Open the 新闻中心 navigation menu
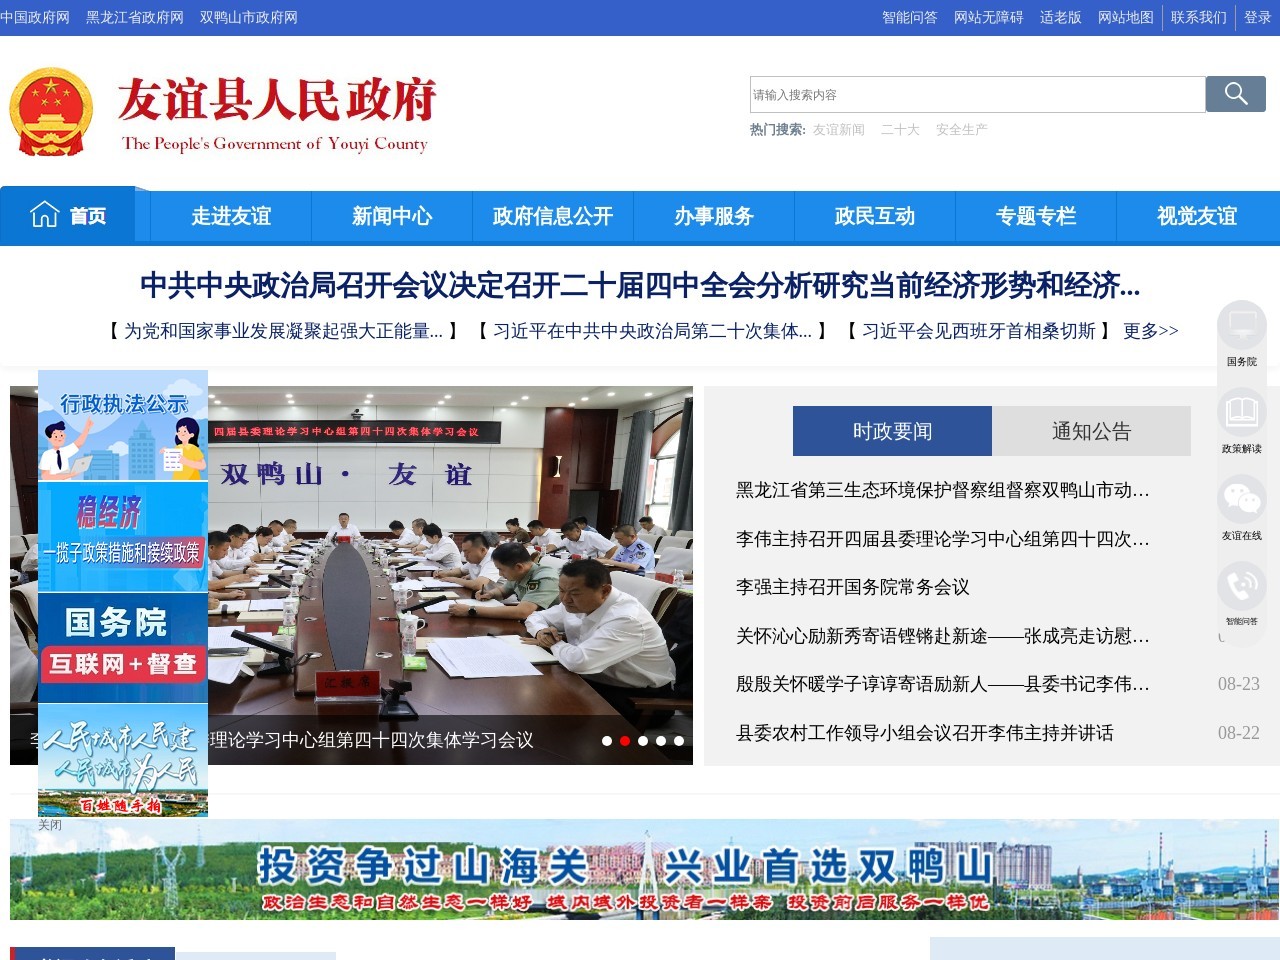 click(x=391, y=216)
